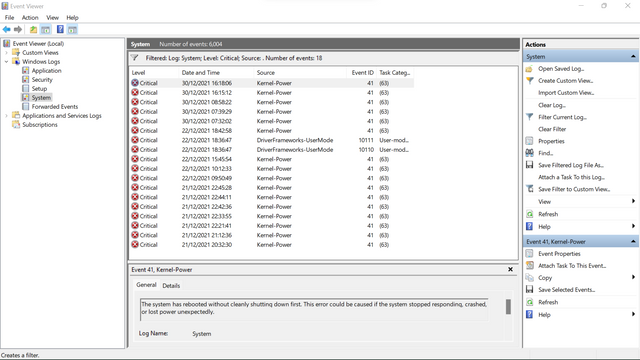This screenshot has width=640, height=360.
Task: Sort by the Event ID column header
Action: [x=361, y=73]
